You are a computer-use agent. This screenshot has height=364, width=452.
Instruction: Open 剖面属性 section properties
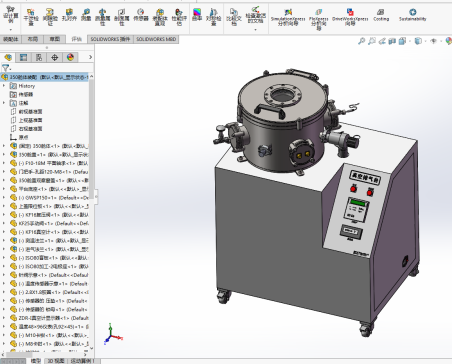click(x=122, y=17)
